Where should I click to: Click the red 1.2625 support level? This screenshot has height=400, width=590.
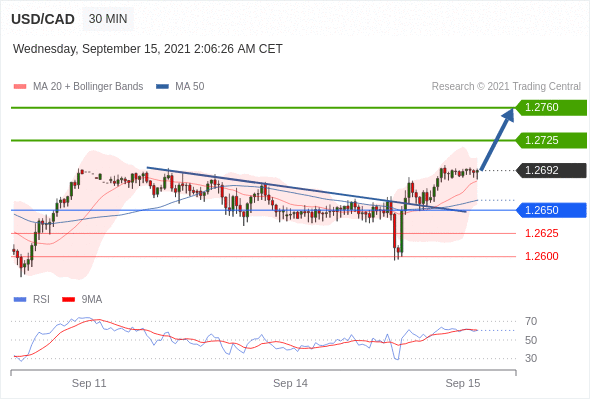pos(541,233)
